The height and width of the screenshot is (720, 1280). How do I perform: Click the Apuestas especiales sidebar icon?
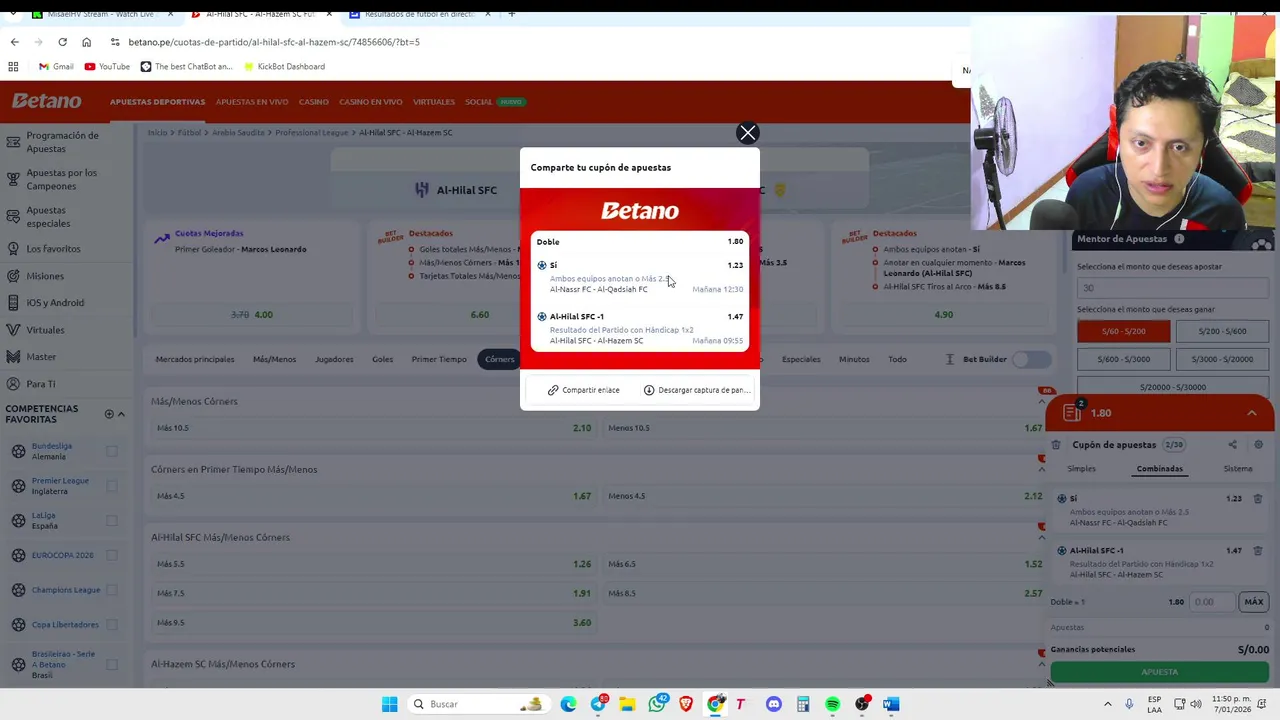13,217
